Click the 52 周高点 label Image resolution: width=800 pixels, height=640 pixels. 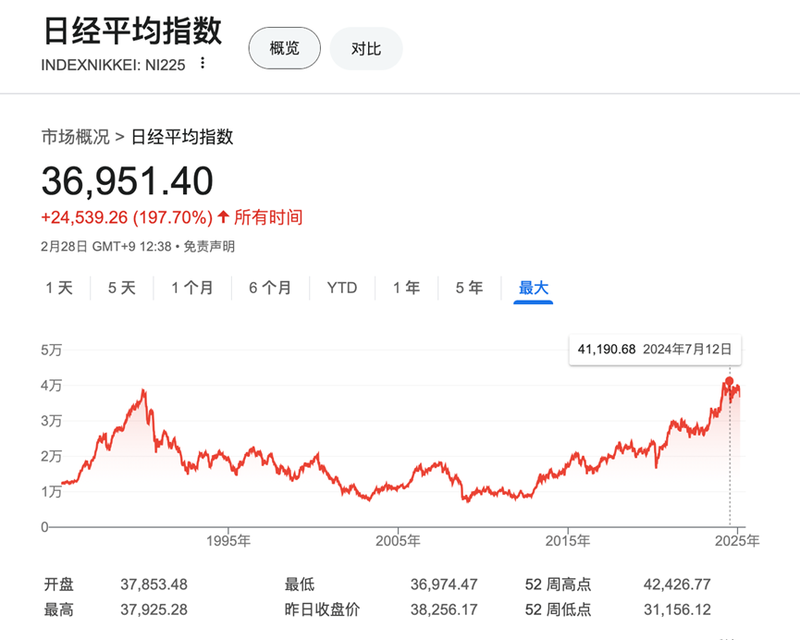click(x=558, y=584)
